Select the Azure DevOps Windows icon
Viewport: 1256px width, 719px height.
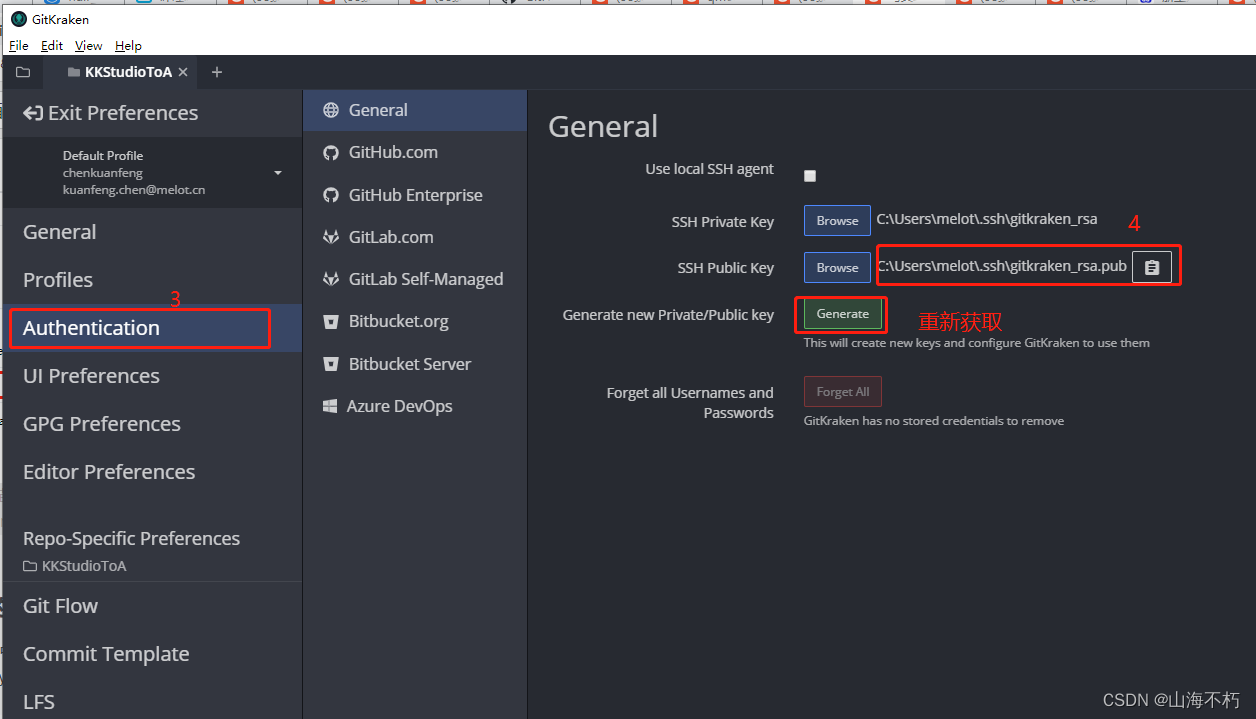[x=330, y=406]
